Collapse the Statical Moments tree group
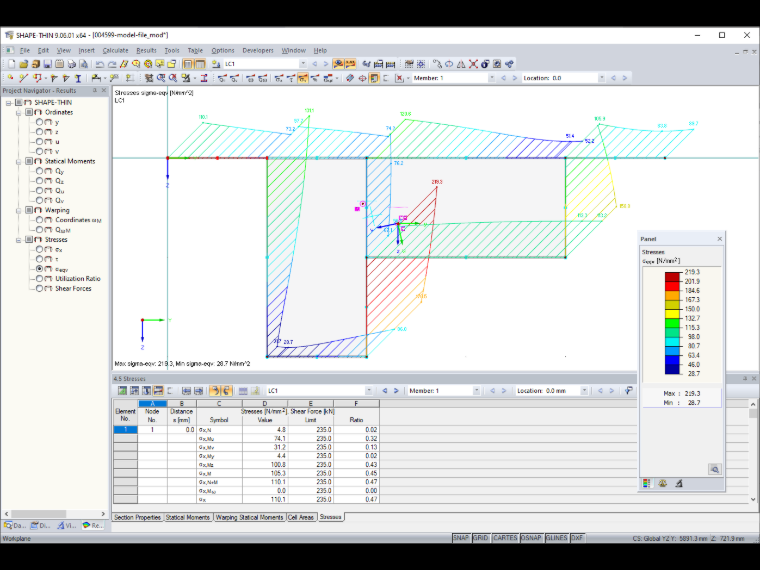 (18, 161)
